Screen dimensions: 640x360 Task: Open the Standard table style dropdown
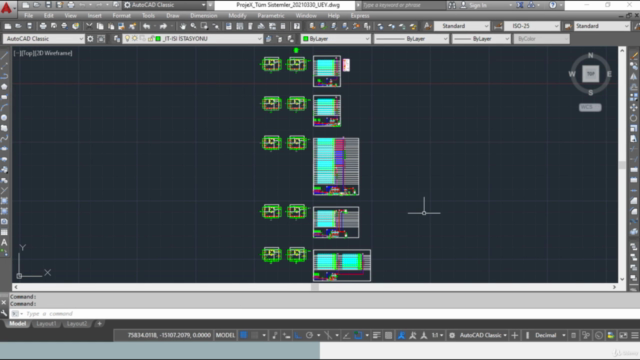coord(602,26)
